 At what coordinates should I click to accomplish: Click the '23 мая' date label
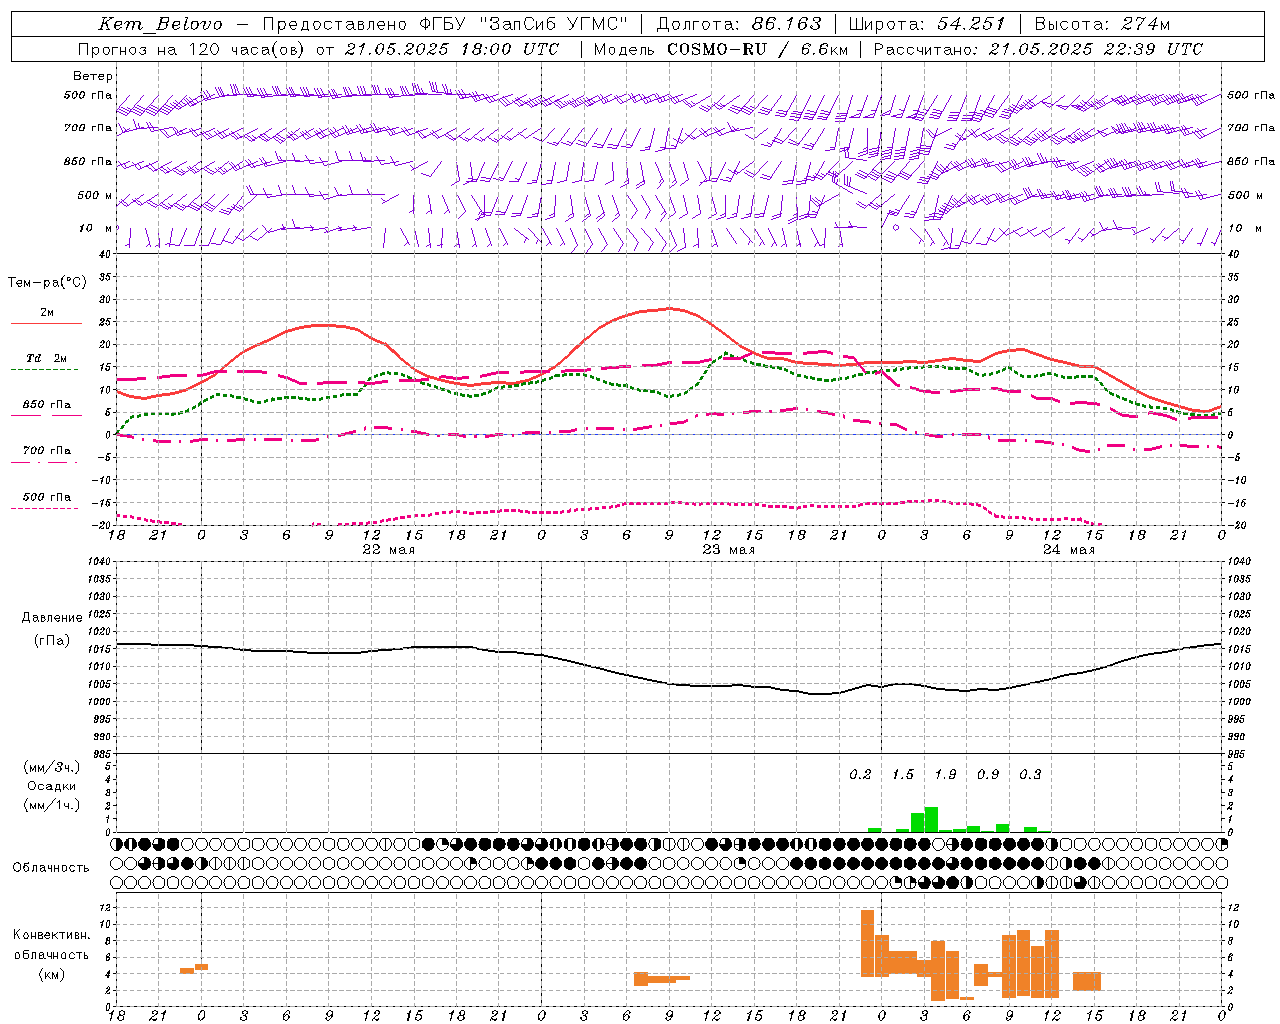pos(729,550)
